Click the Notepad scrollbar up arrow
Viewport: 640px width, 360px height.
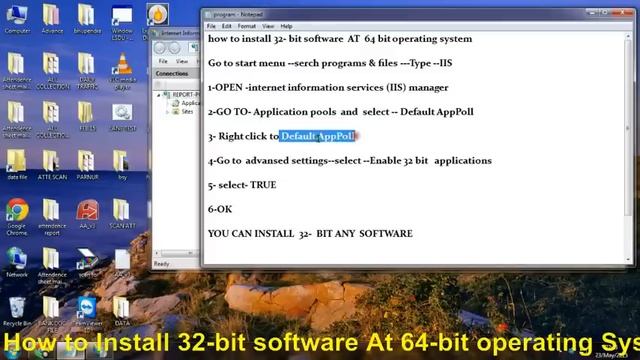[628, 37]
